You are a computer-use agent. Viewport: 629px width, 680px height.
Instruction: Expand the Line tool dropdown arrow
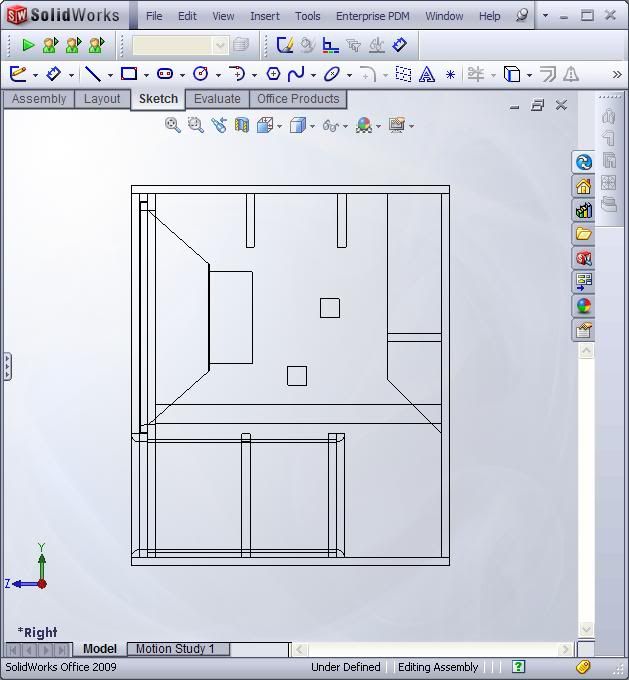coord(111,75)
